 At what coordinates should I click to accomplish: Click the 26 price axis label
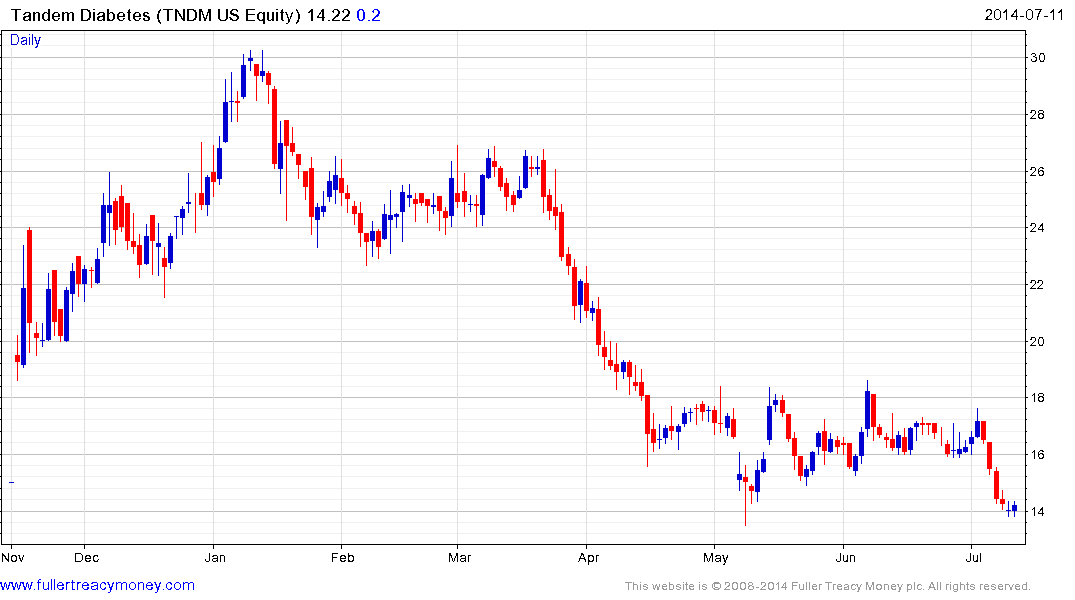pyautogui.click(x=1037, y=171)
